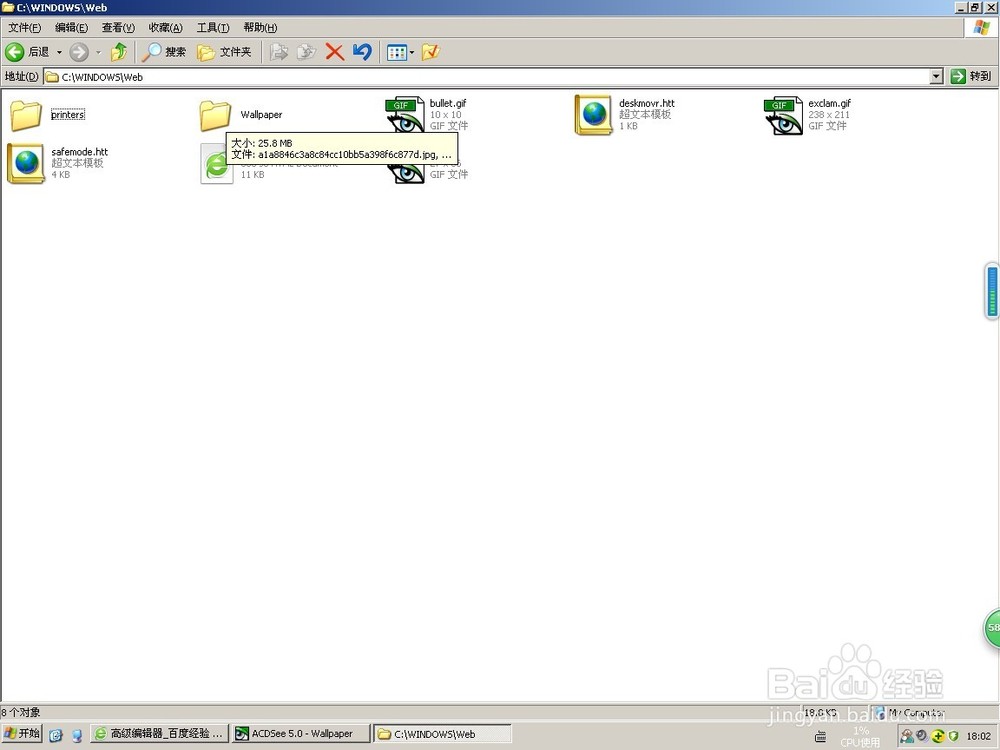Open the Views icon menu
The width and height of the screenshot is (1000, 750).
401,52
